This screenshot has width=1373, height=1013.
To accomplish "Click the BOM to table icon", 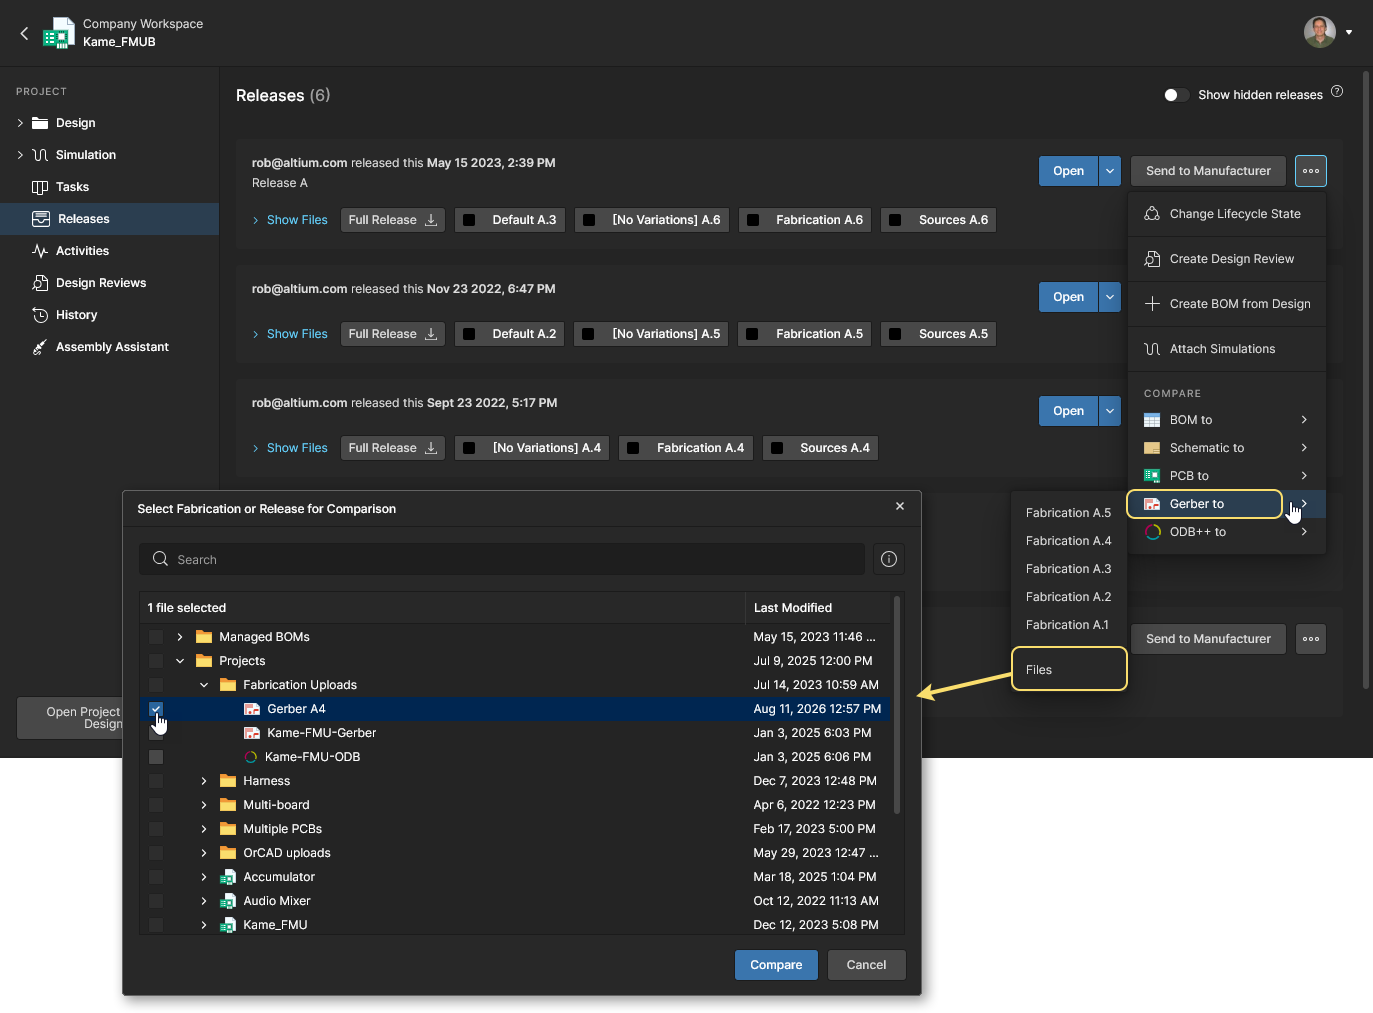I will click(x=1152, y=420).
